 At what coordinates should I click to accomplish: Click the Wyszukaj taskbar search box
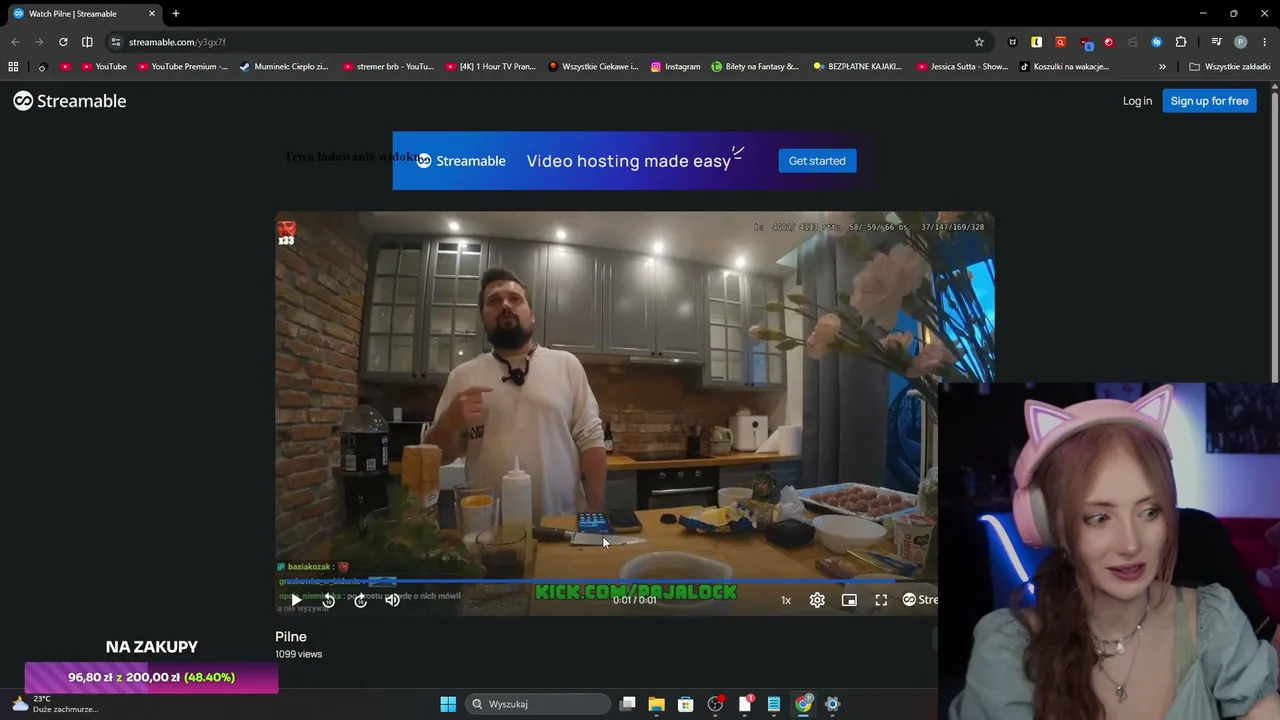pos(538,704)
